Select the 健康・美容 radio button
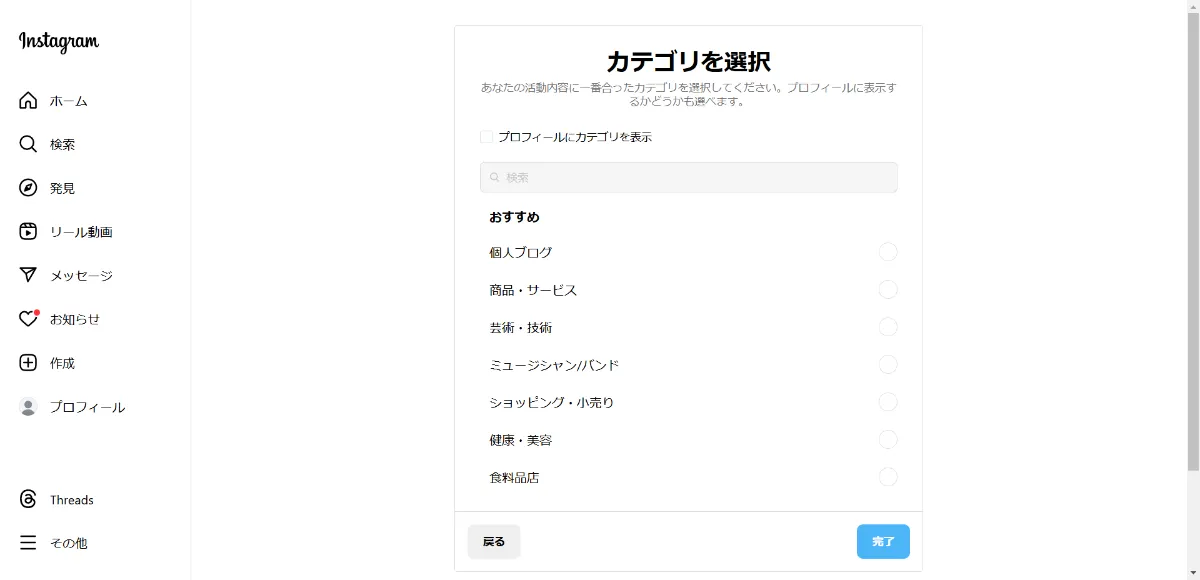This screenshot has width=1200, height=580. 888,440
